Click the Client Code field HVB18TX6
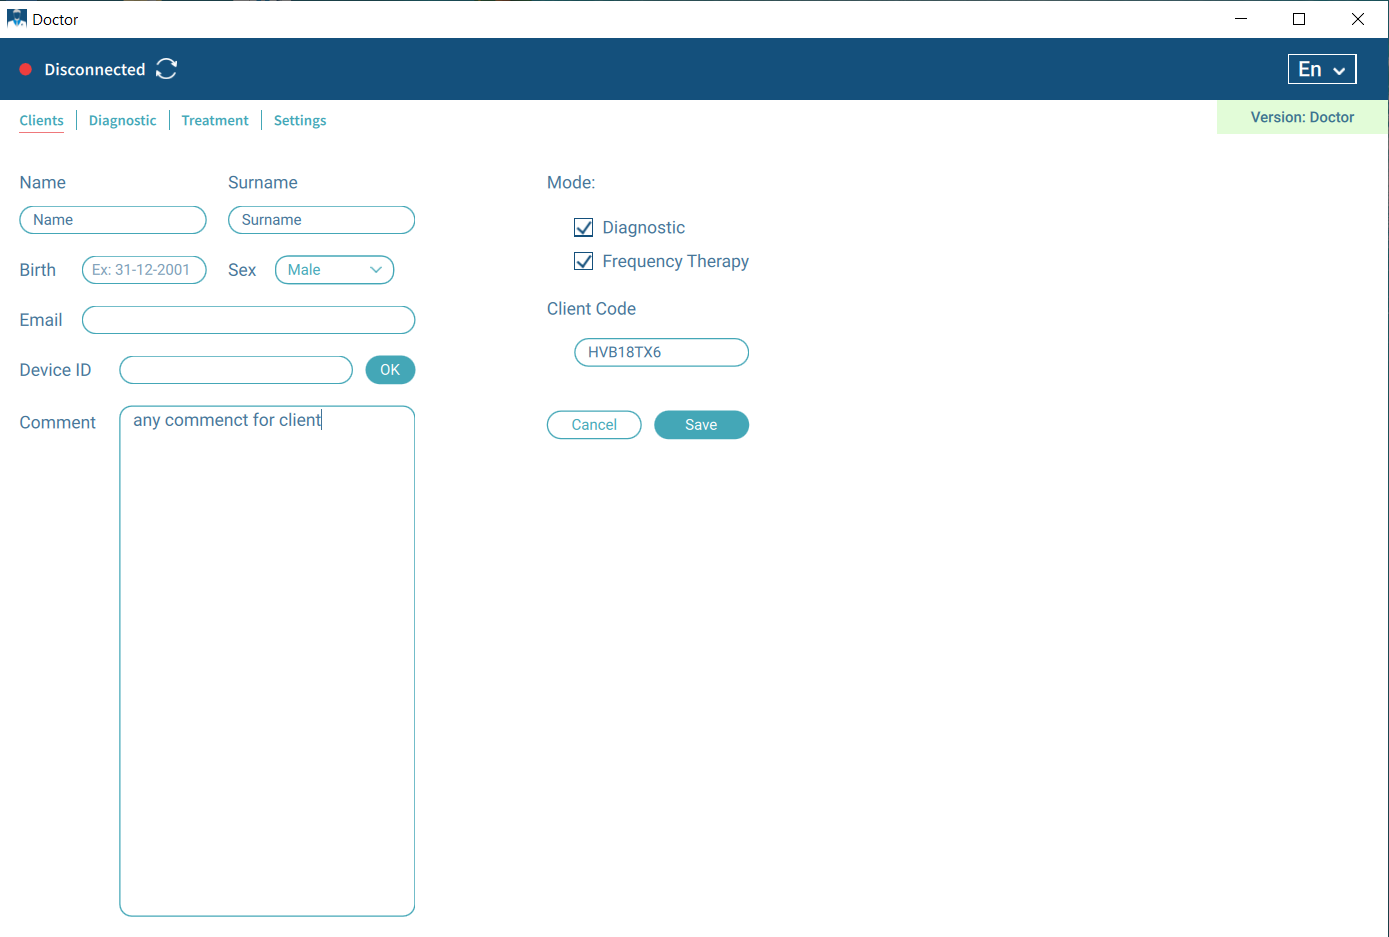1389x937 pixels. pos(661,353)
